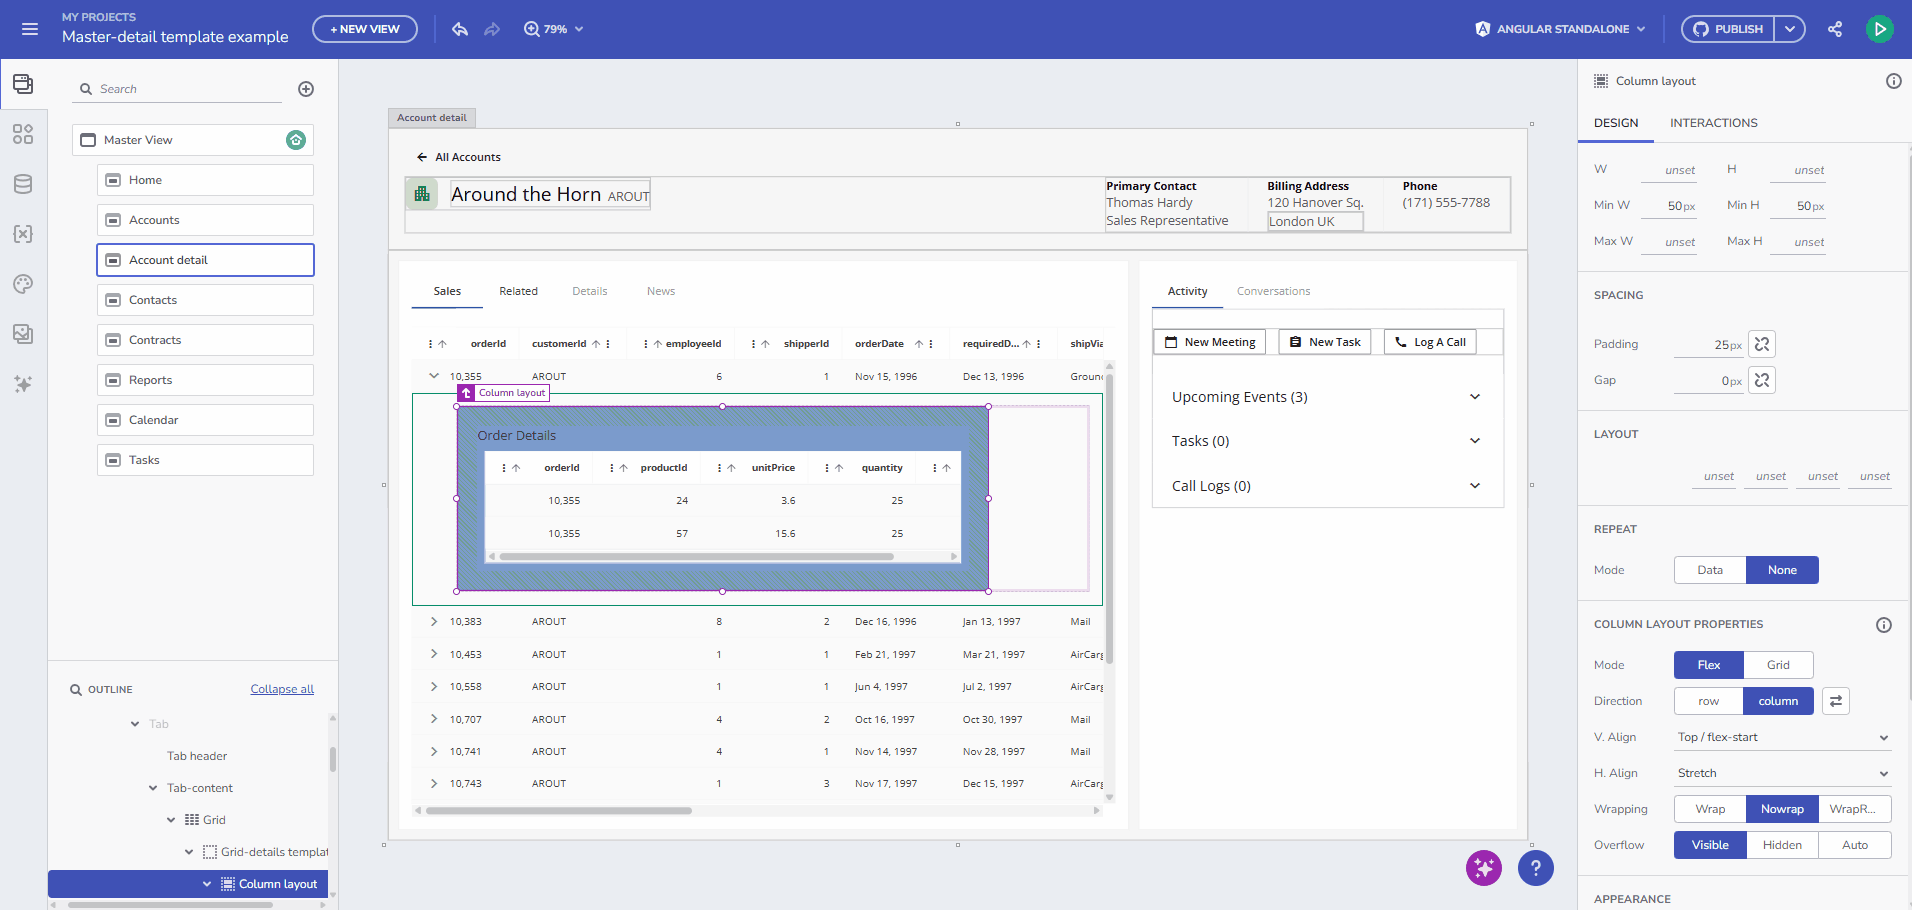The height and width of the screenshot is (910, 1912).
Task: Set Overflow to Hidden
Action: pyautogui.click(x=1781, y=845)
